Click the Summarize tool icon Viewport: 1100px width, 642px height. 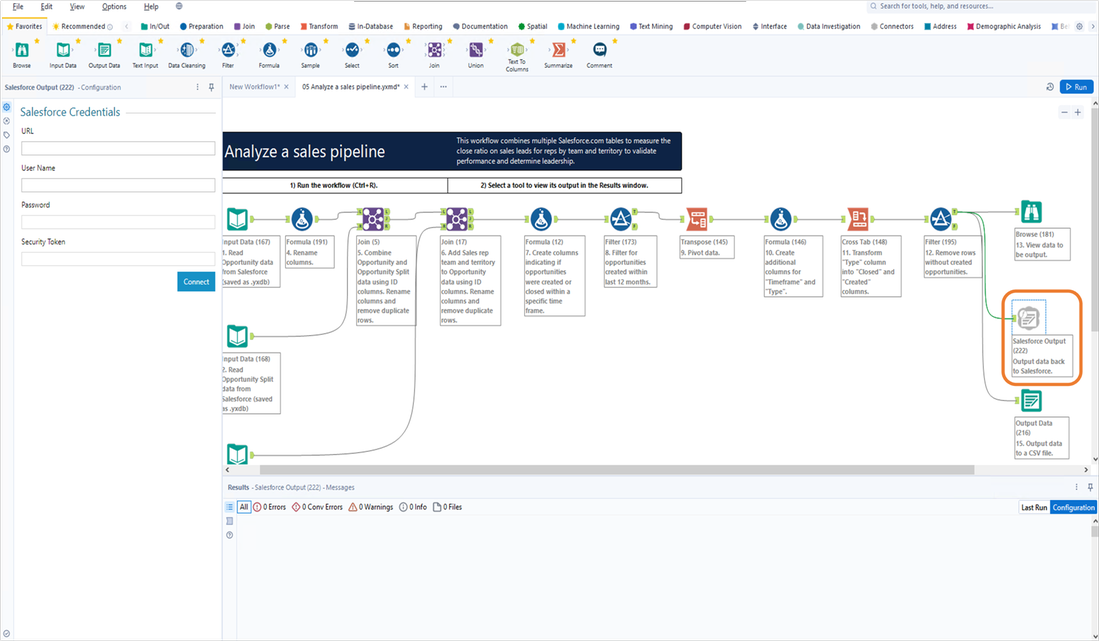coord(558,50)
